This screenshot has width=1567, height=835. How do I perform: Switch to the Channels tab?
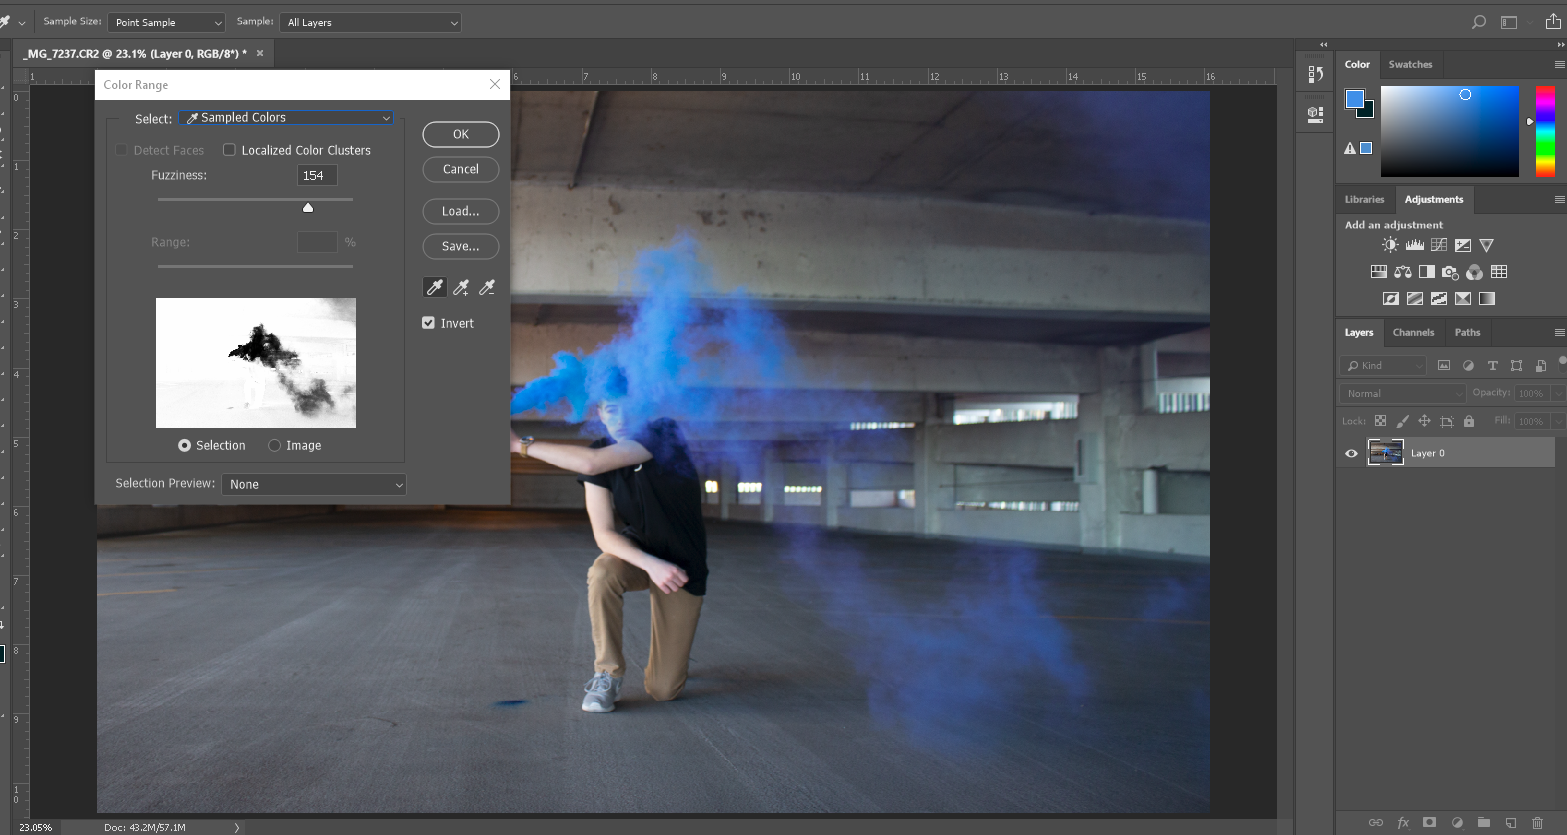[x=1413, y=332]
